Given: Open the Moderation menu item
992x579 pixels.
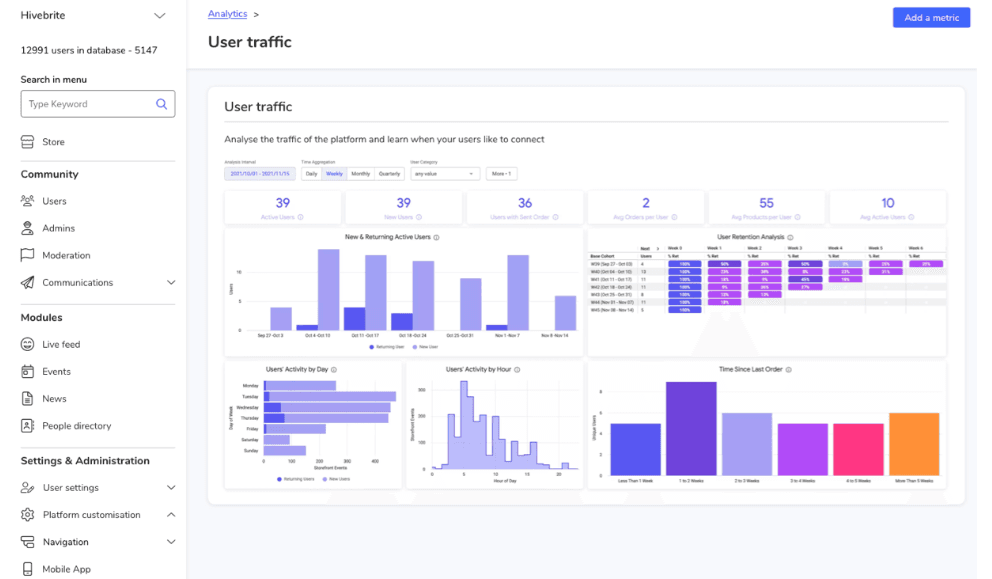Looking at the screenshot, I should point(66,255).
